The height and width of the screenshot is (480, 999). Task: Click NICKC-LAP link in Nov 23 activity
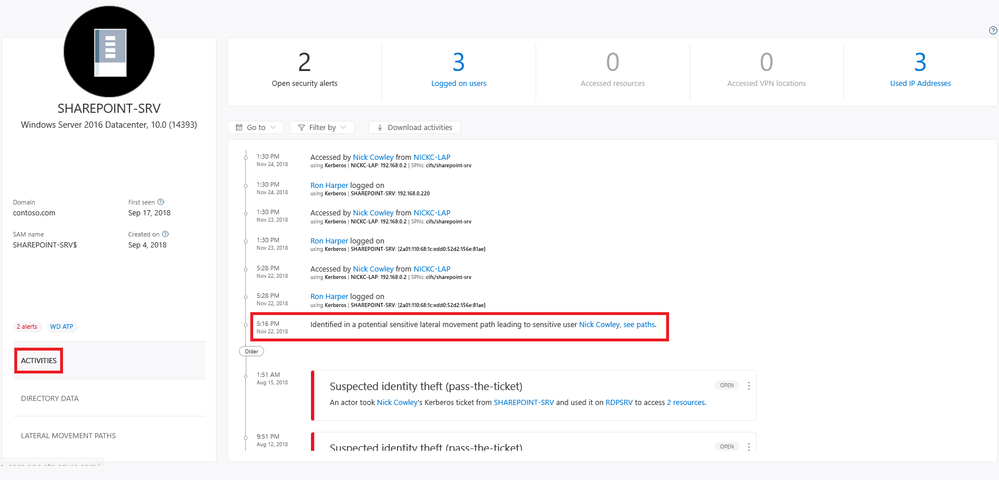coord(432,212)
